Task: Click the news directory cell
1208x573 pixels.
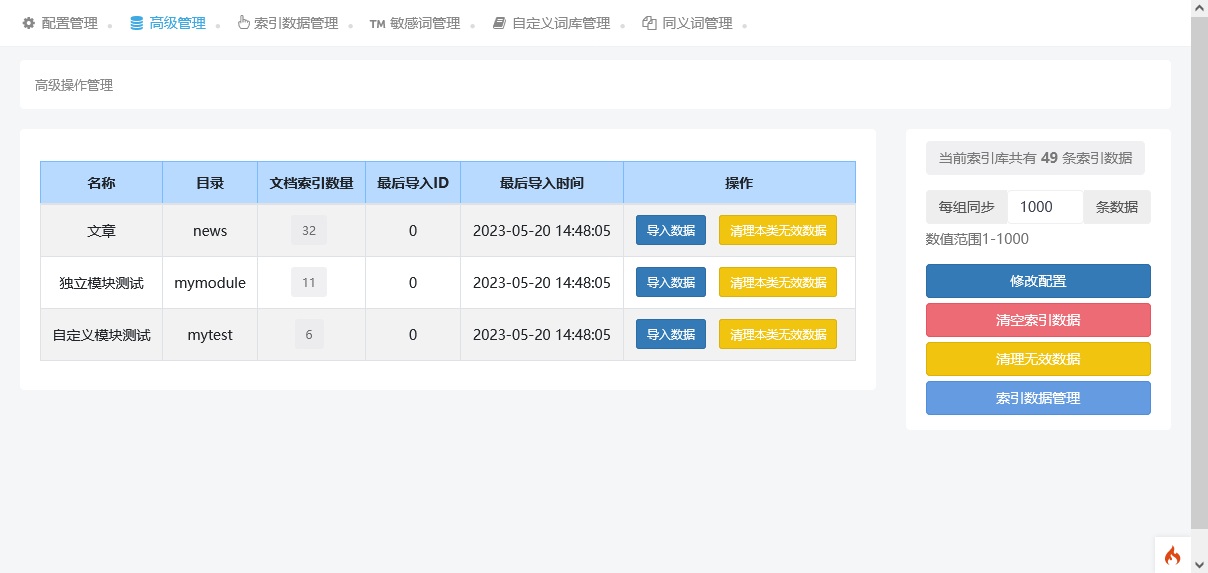Action: [210, 230]
